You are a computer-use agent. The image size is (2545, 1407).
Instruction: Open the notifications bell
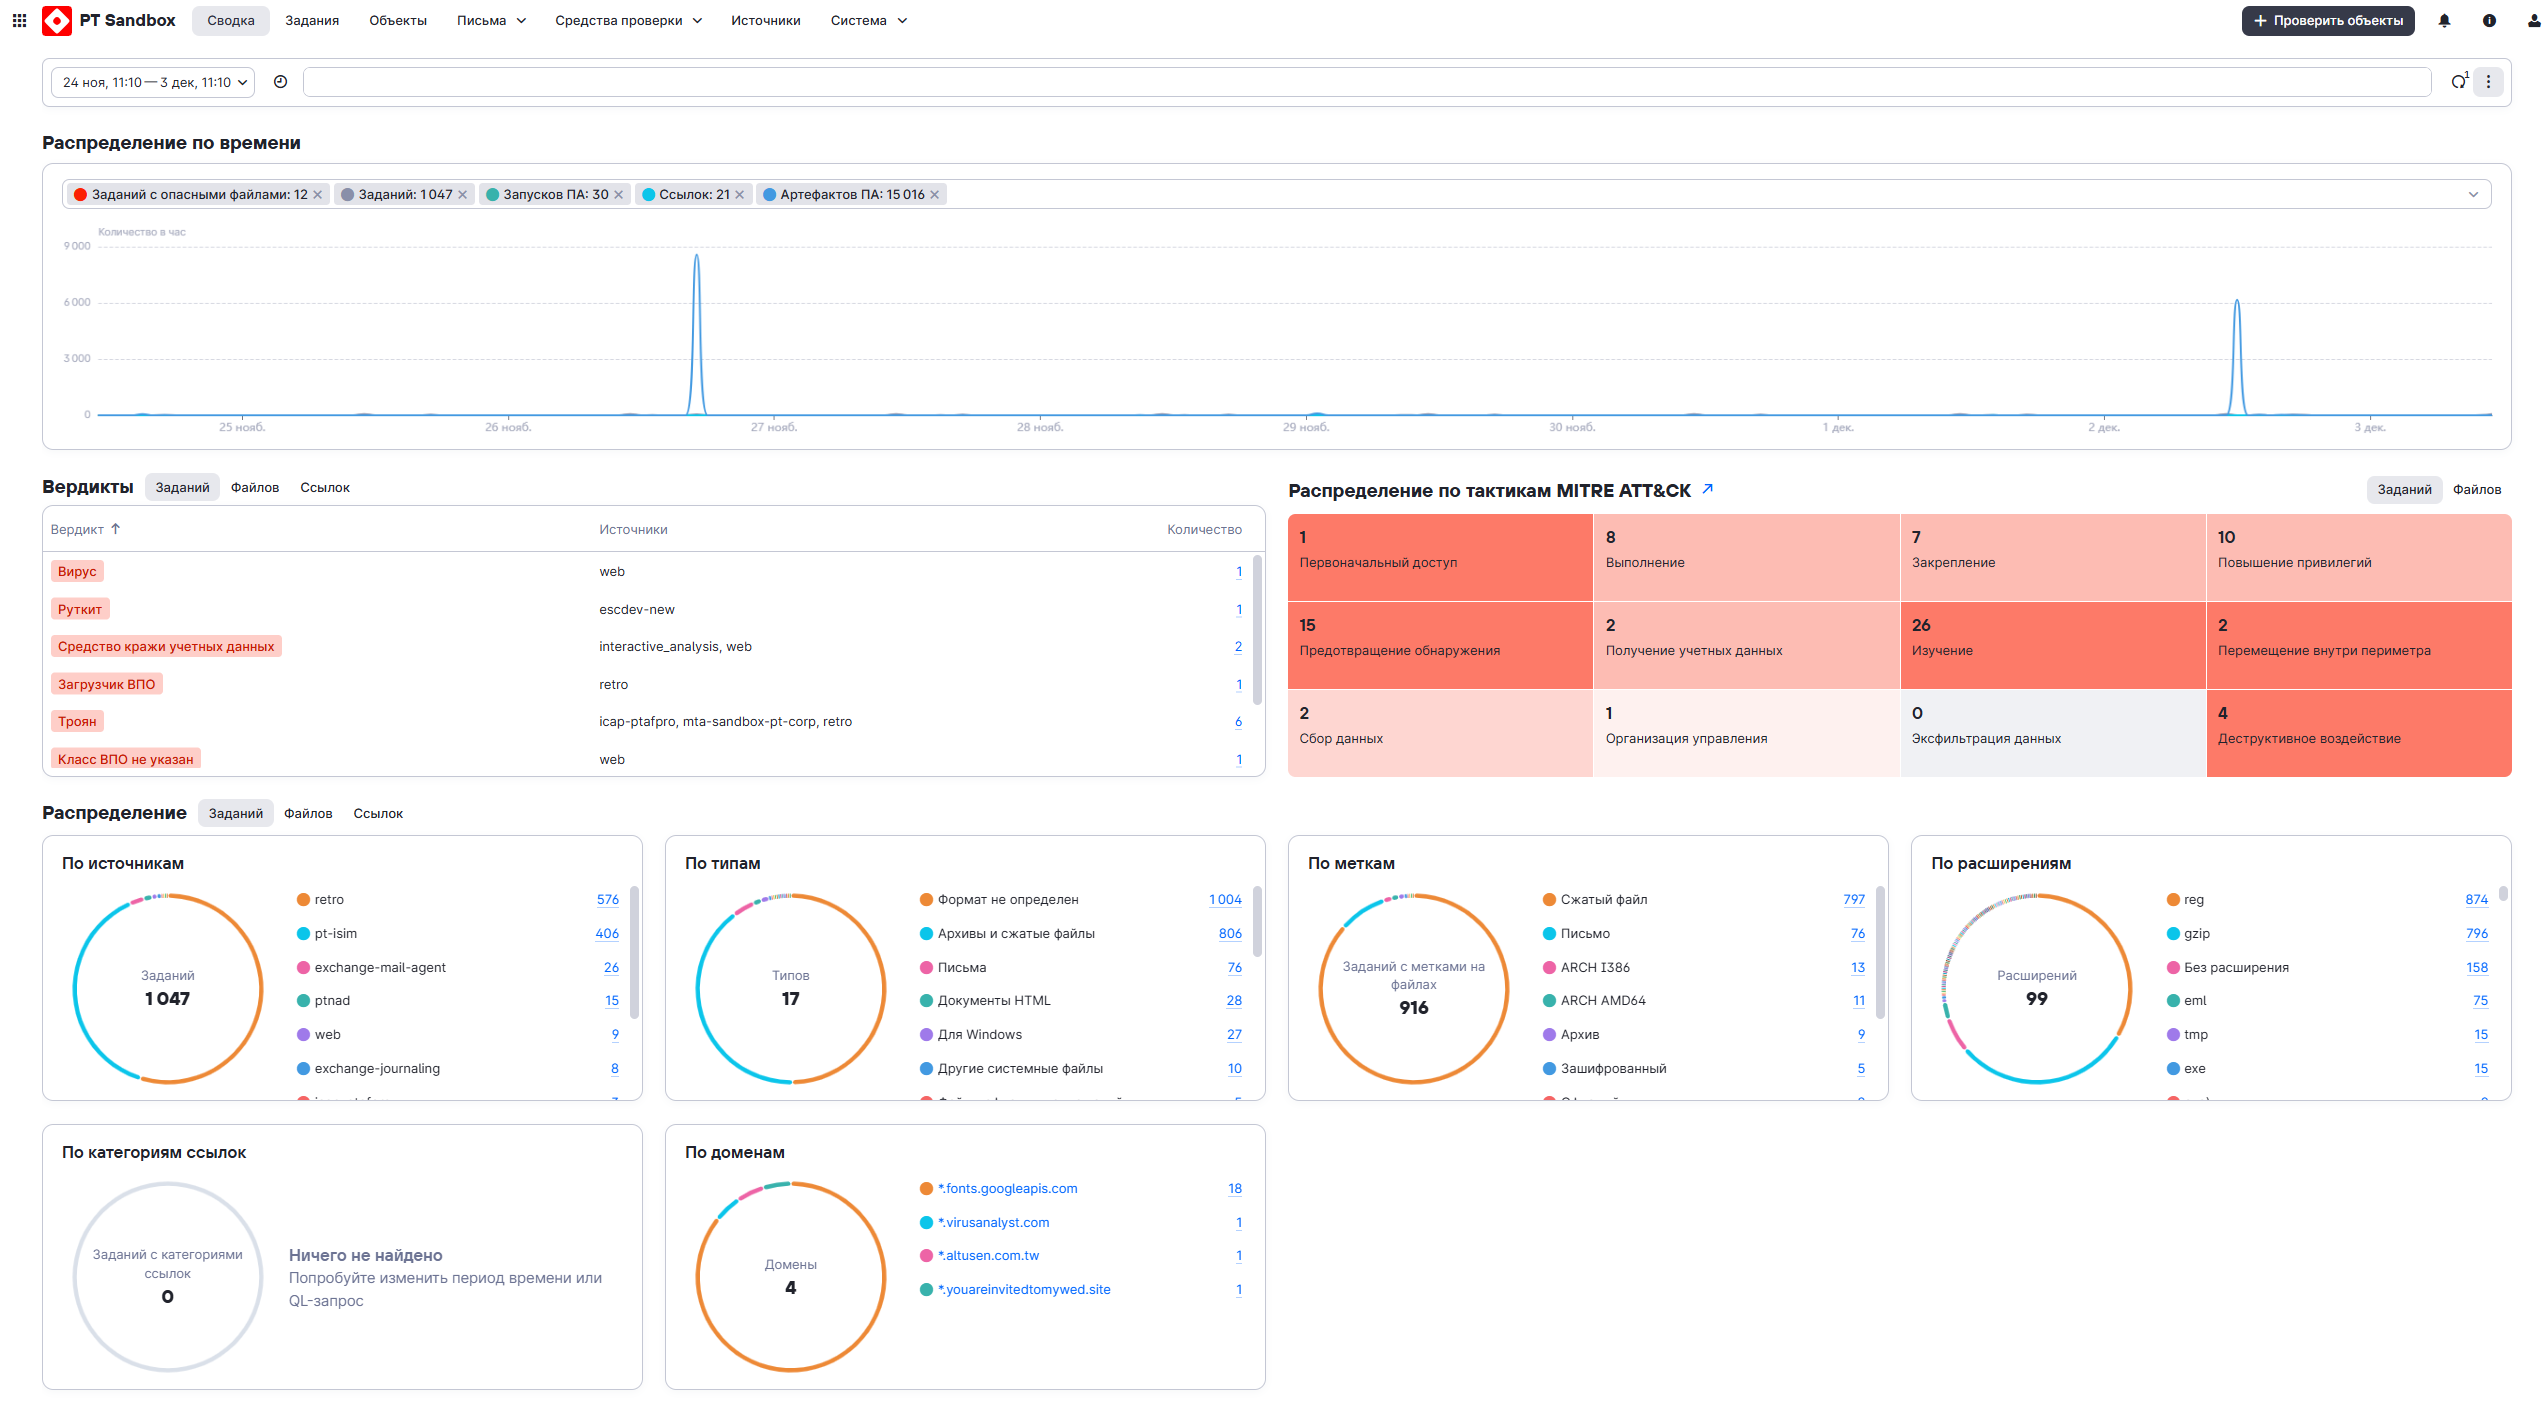(2444, 21)
